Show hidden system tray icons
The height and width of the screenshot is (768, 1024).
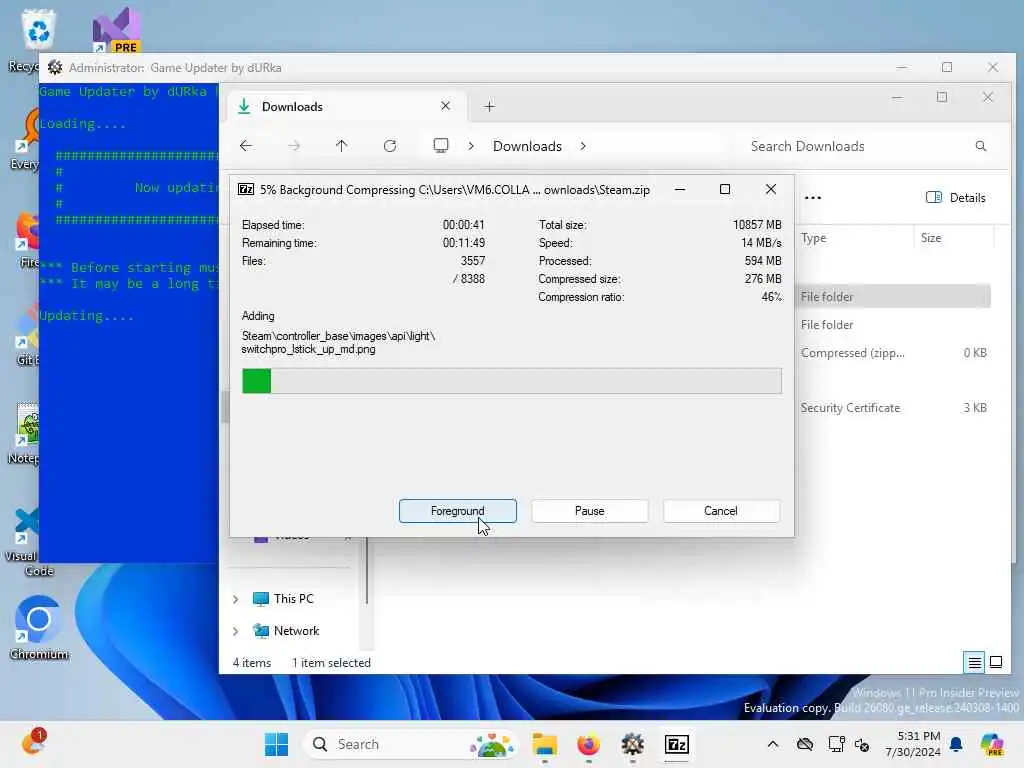(773, 744)
